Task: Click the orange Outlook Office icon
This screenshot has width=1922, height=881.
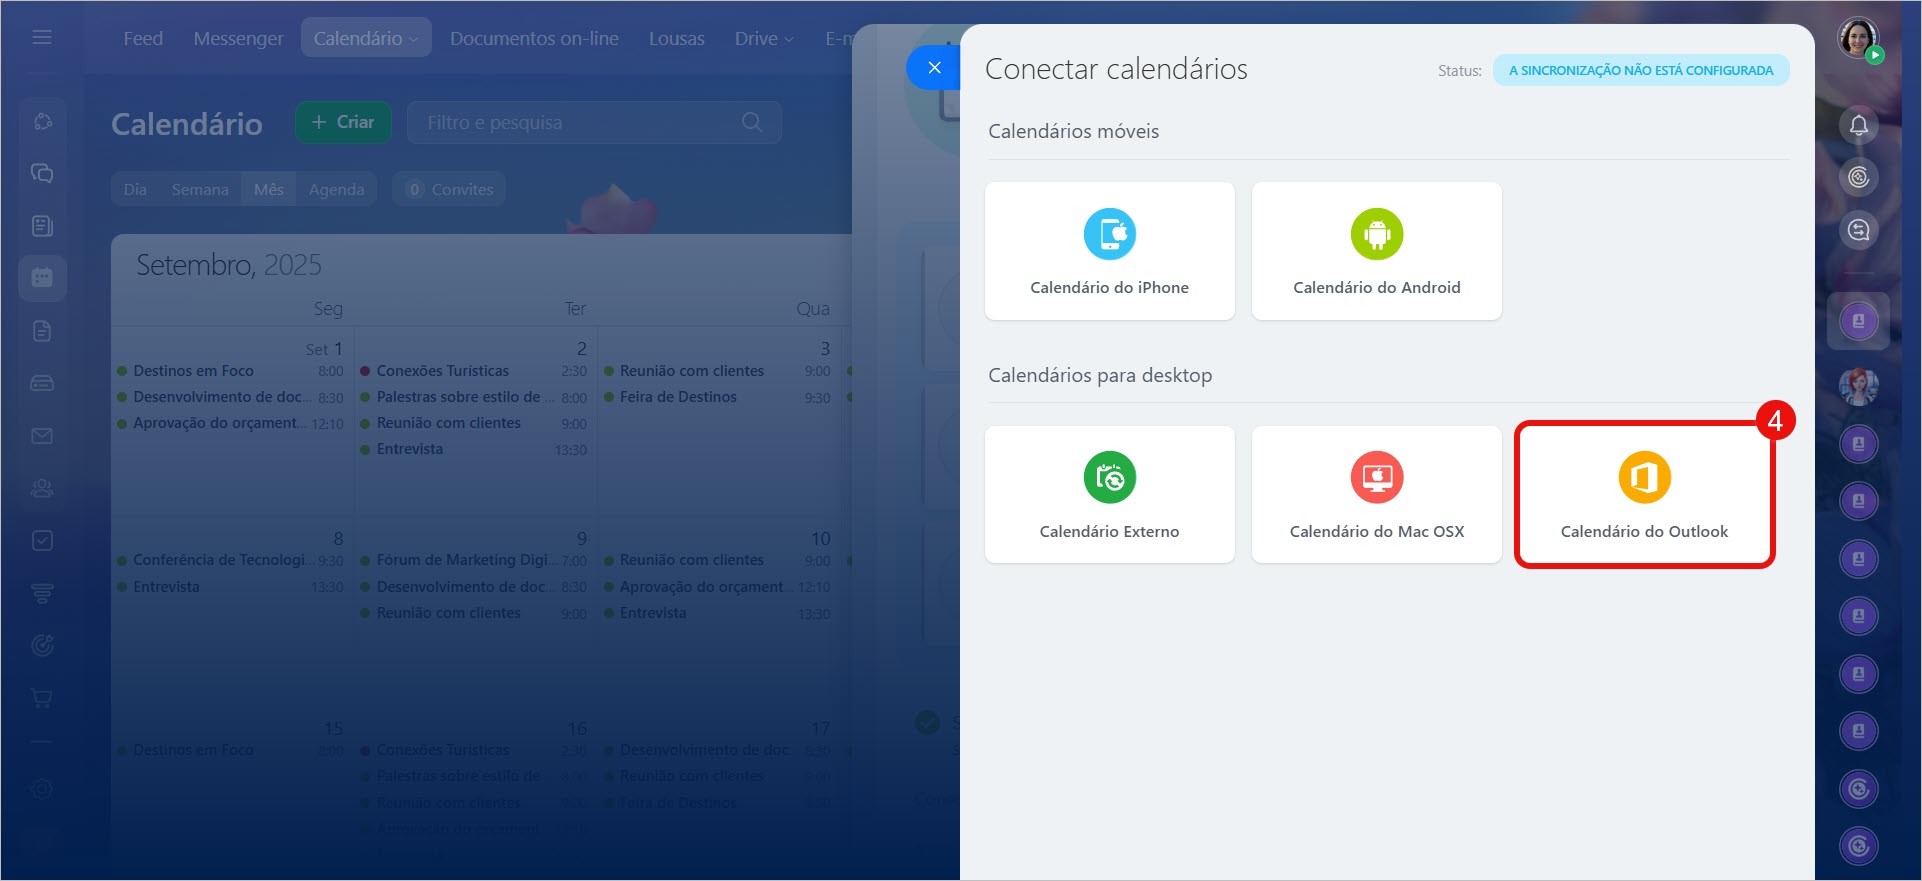Action: coord(1644,478)
